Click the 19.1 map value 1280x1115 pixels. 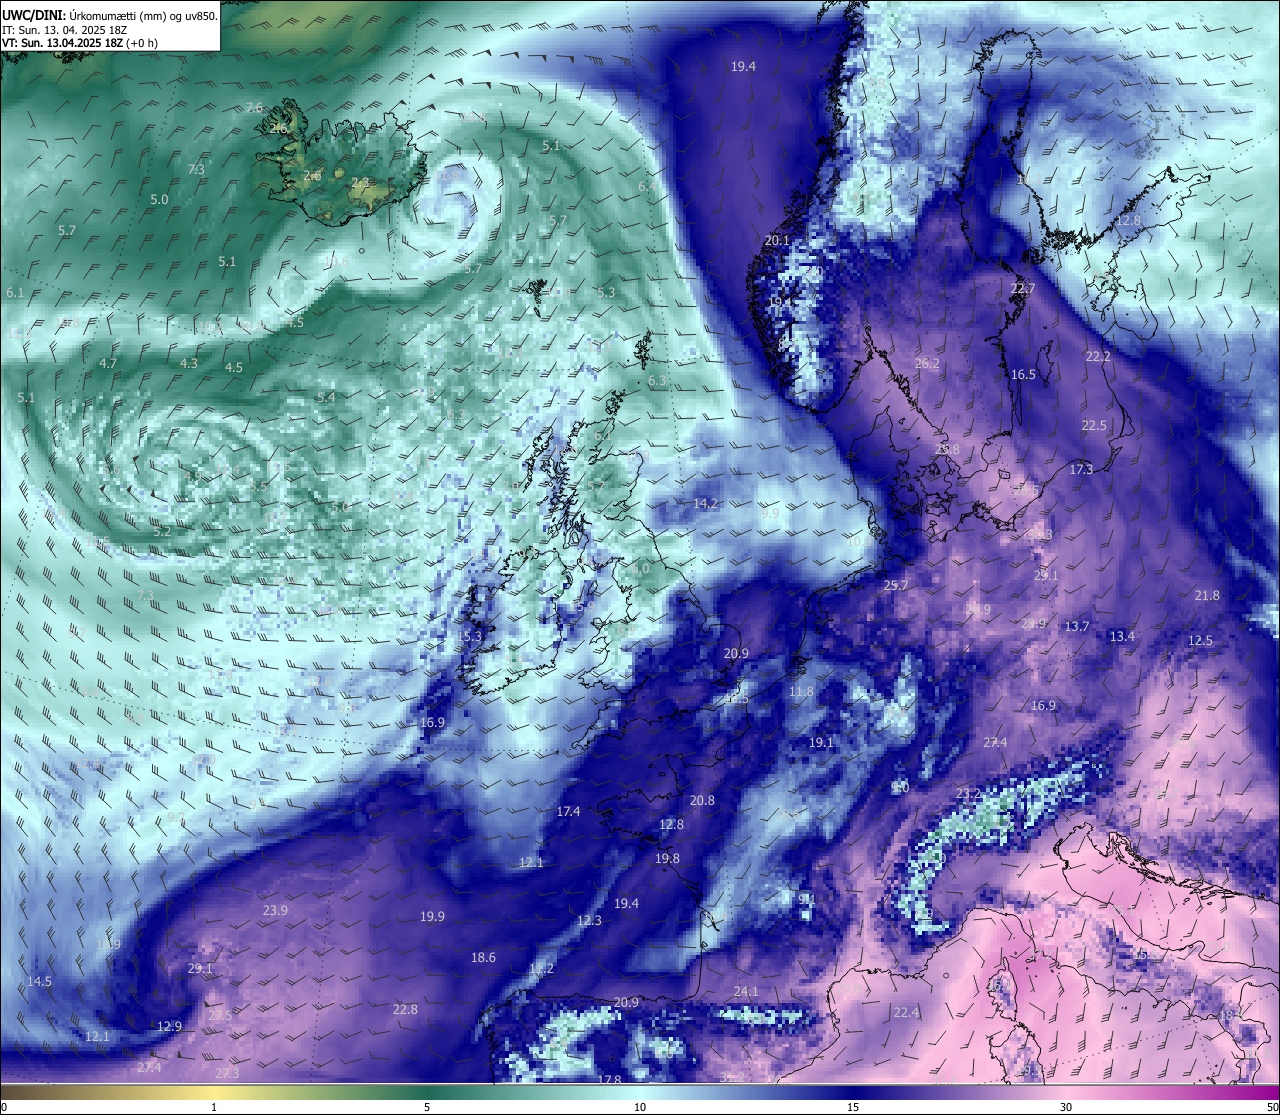(x=821, y=743)
